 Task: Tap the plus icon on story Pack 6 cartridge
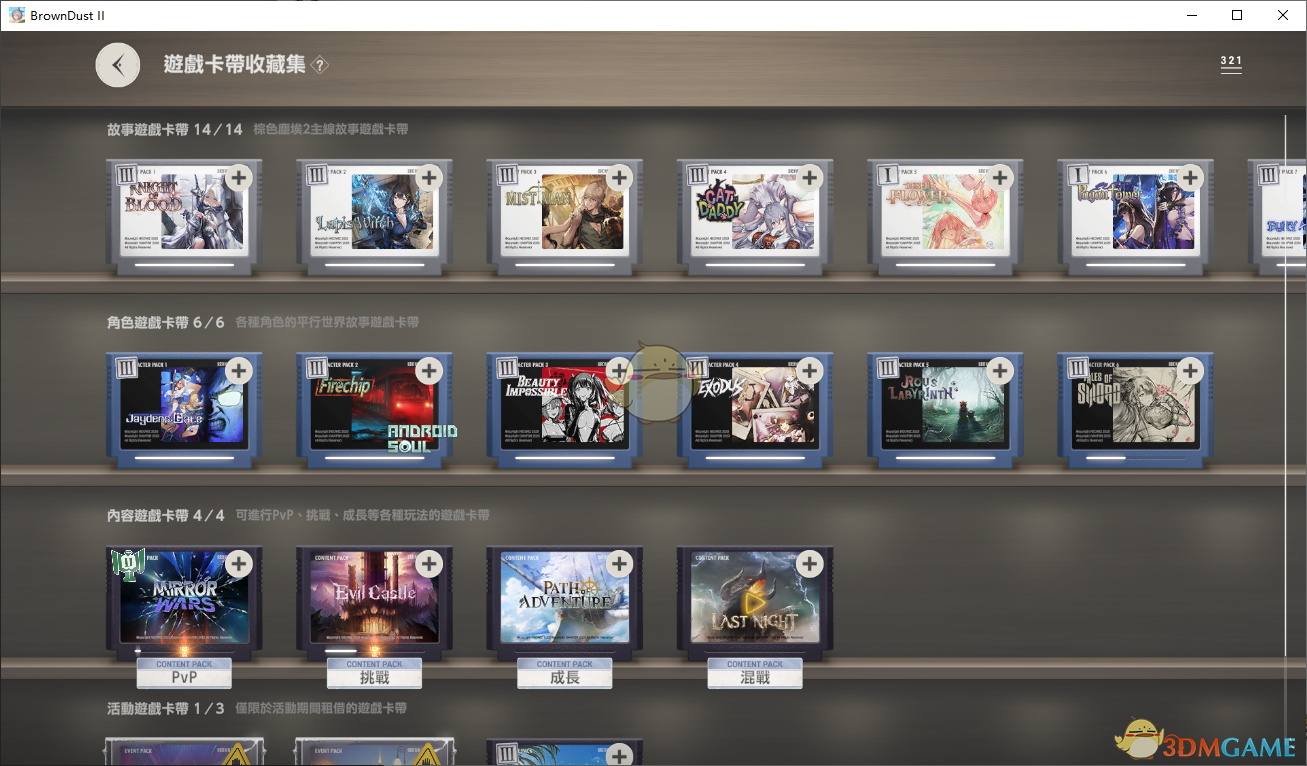tap(1190, 178)
